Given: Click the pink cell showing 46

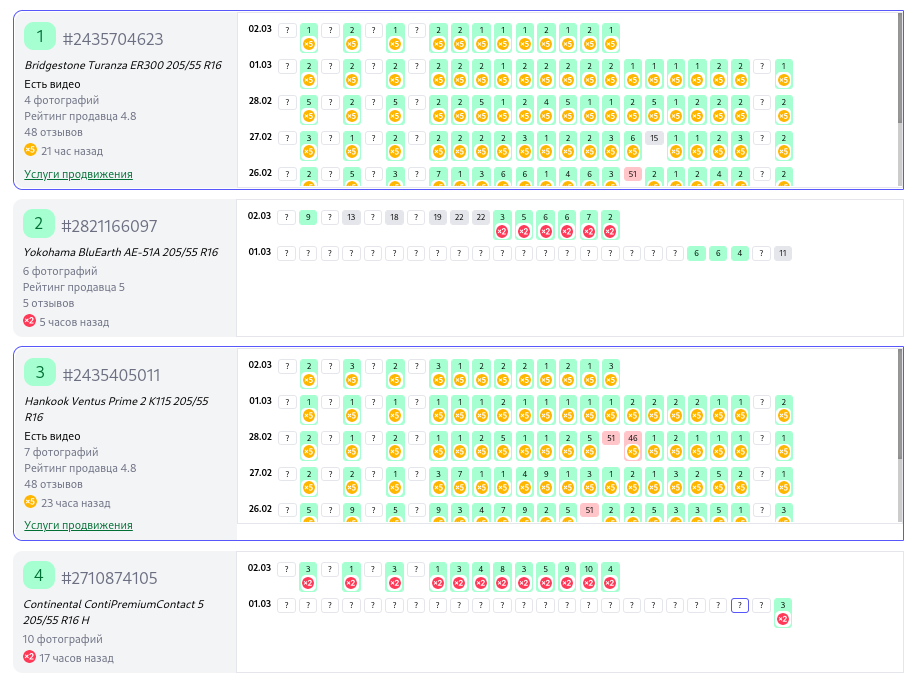Looking at the screenshot, I should point(632,438).
